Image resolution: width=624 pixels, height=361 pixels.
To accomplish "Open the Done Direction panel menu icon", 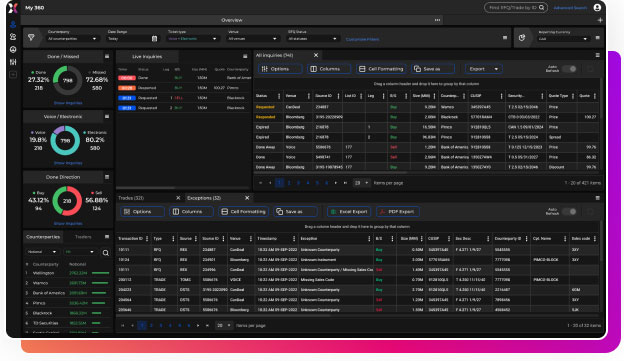I will [107, 177].
